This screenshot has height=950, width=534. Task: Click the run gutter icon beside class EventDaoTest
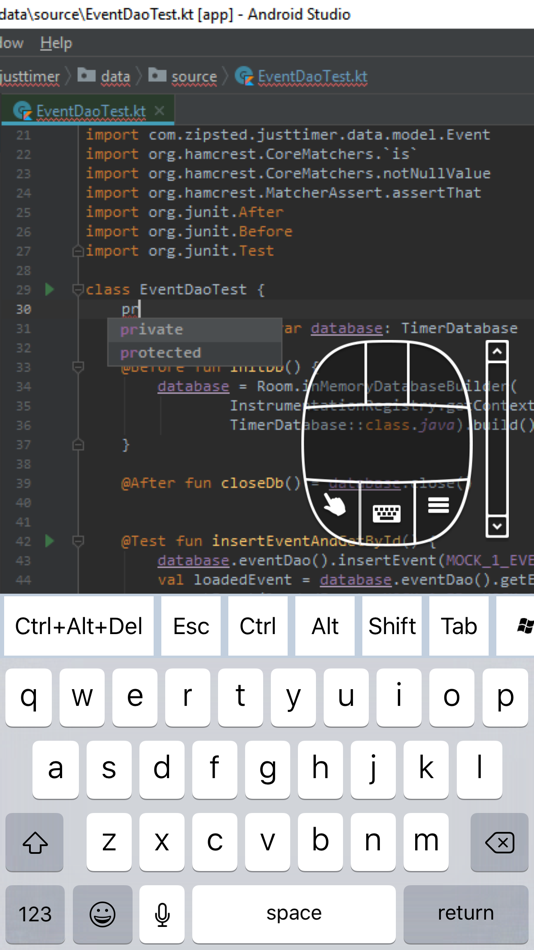(x=50, y=290)
